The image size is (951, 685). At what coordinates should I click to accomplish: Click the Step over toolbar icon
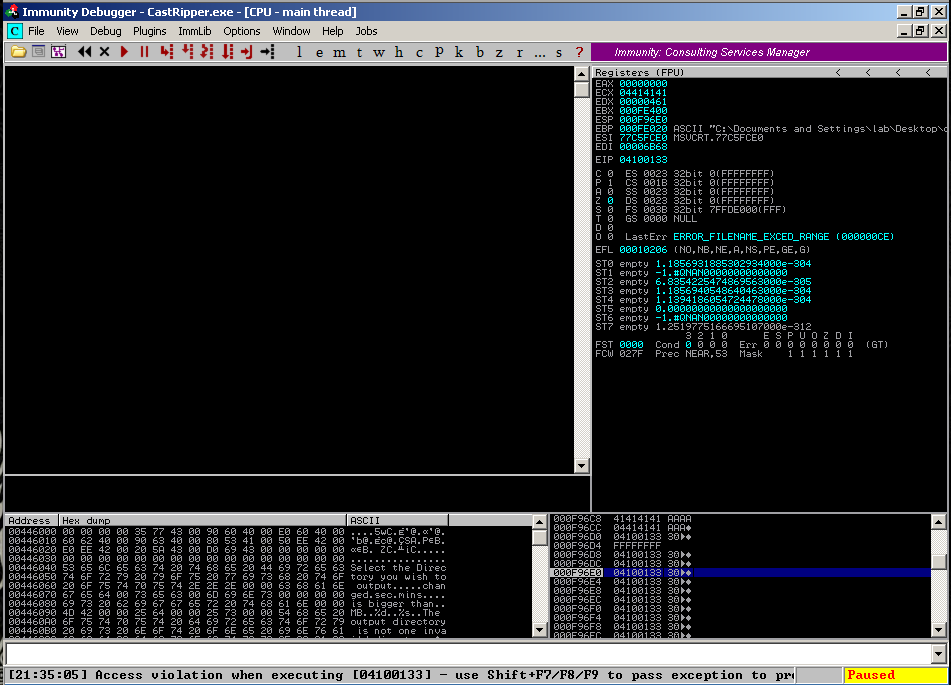(187, 52)
